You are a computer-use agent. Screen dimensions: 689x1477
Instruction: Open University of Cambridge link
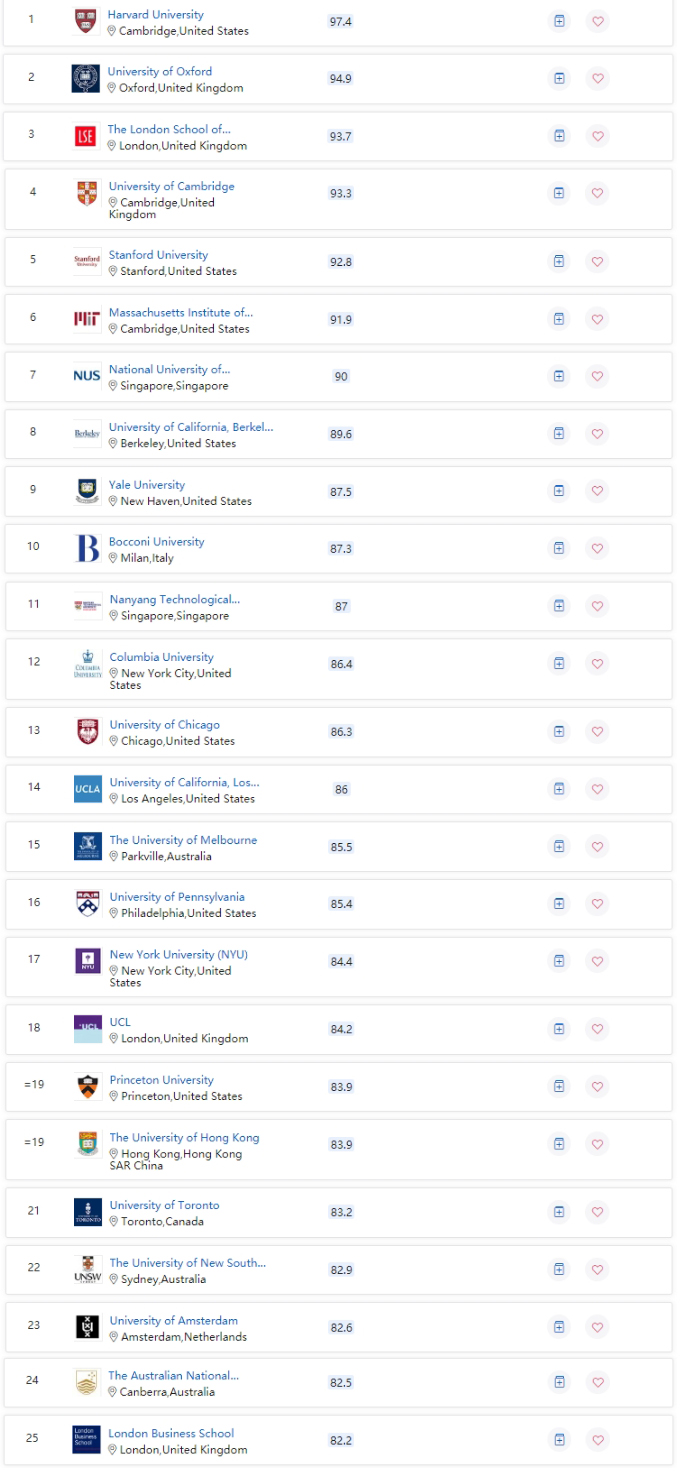(x=171, y=186)
